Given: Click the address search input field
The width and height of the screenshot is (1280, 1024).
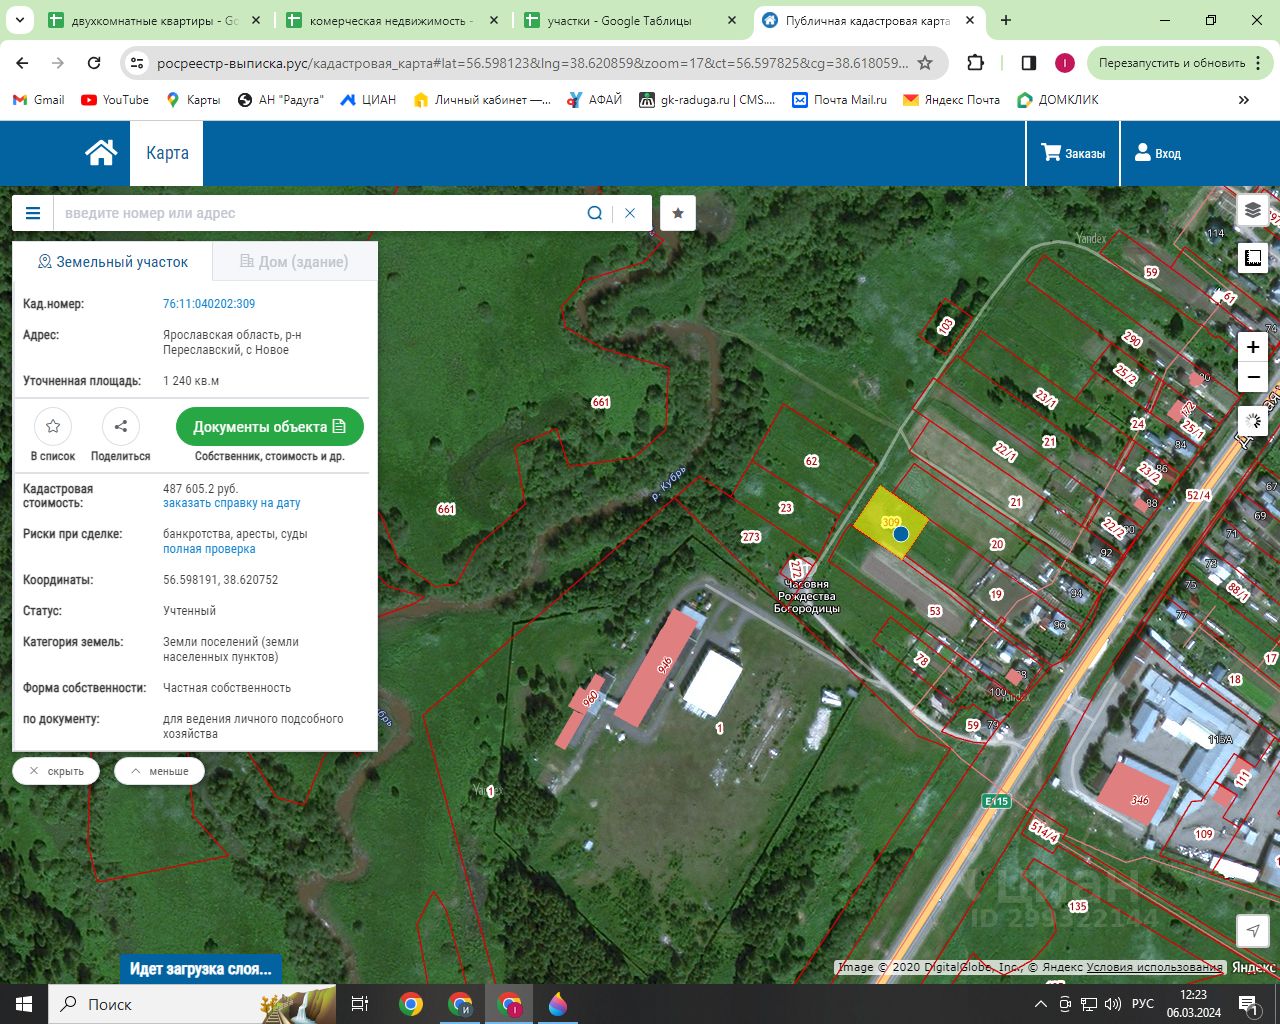Looking at the screenshot, I should (300, 213).
